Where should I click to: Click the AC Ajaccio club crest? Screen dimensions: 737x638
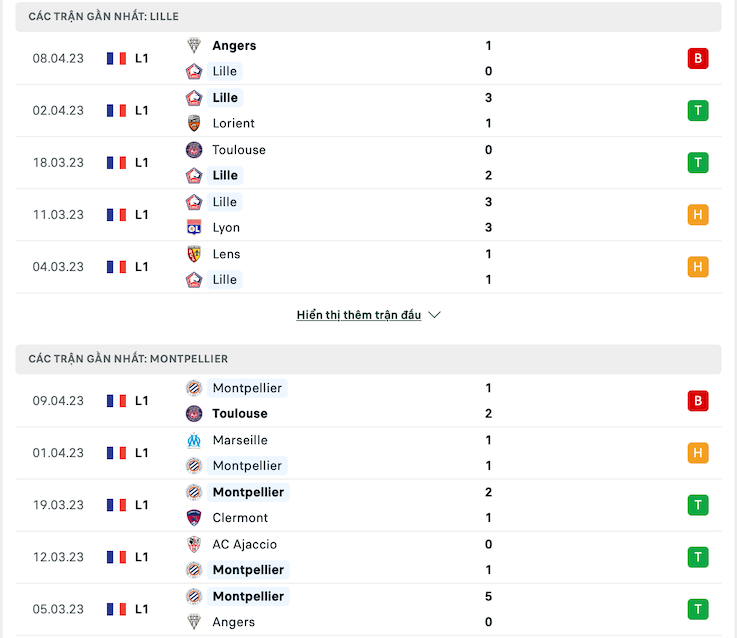coord(194,544)
